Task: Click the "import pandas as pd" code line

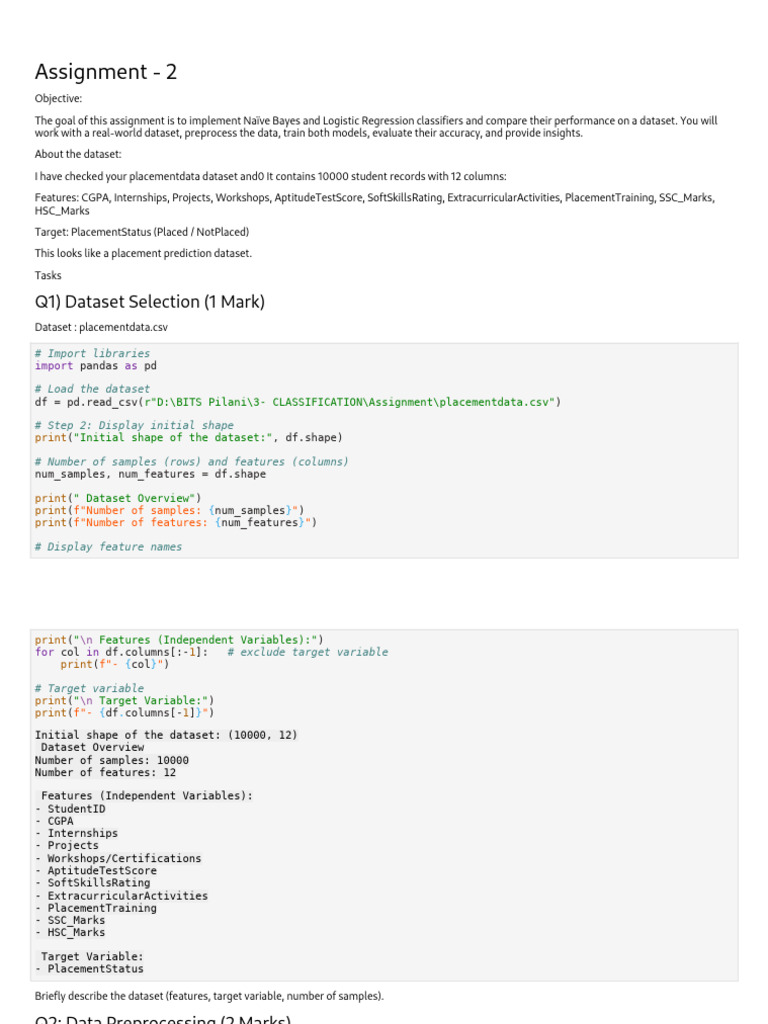Action: tap(95, 366)
